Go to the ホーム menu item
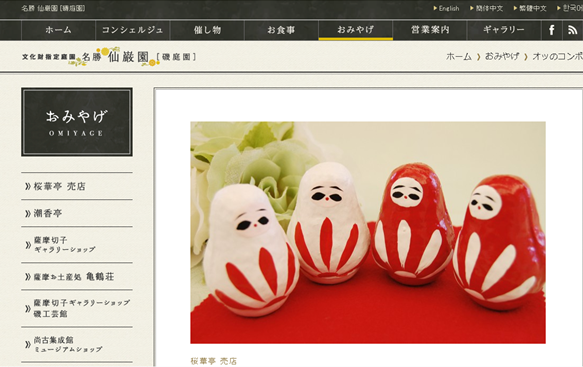The image size is (583, 367). 58,30
